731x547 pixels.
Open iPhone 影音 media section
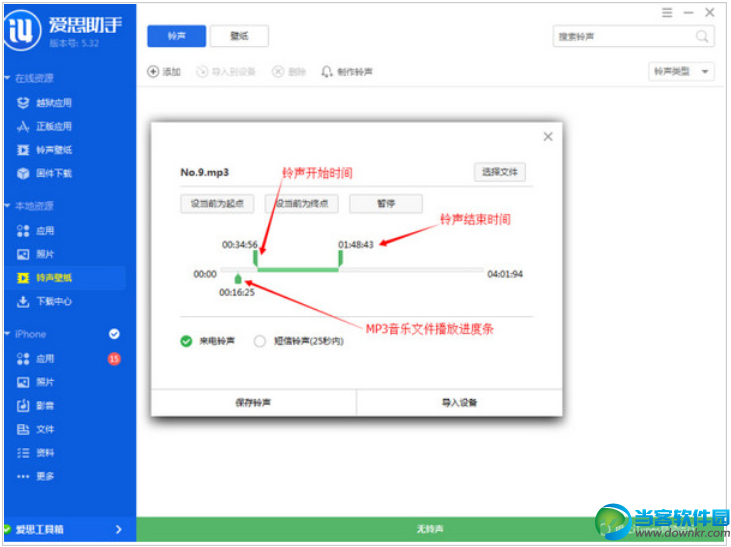pos(35,406)
